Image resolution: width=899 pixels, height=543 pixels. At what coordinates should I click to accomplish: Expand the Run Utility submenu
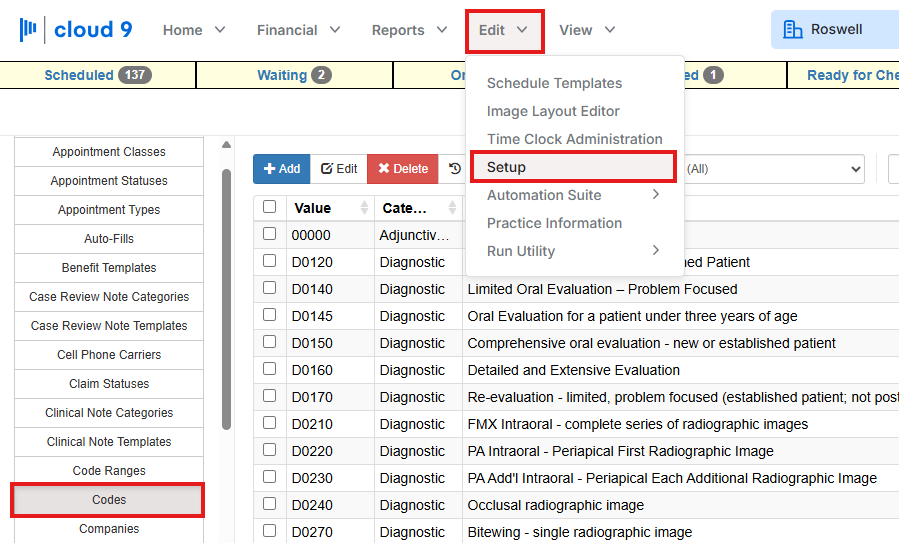click(573, 251)
